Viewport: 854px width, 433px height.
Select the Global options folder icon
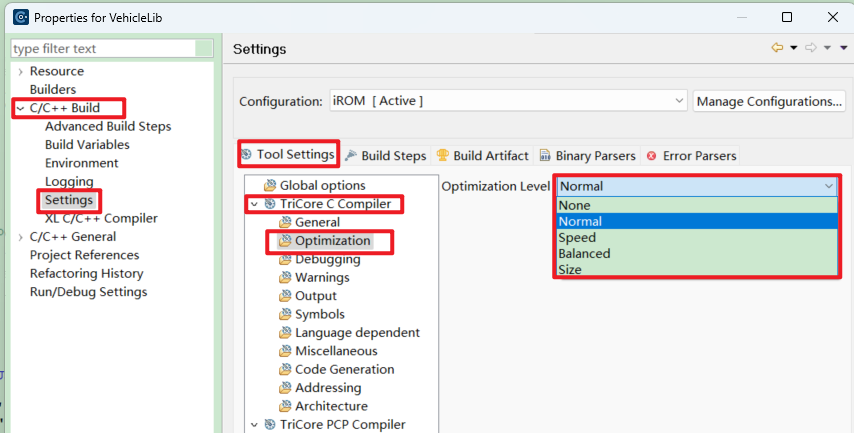point(270,186)
